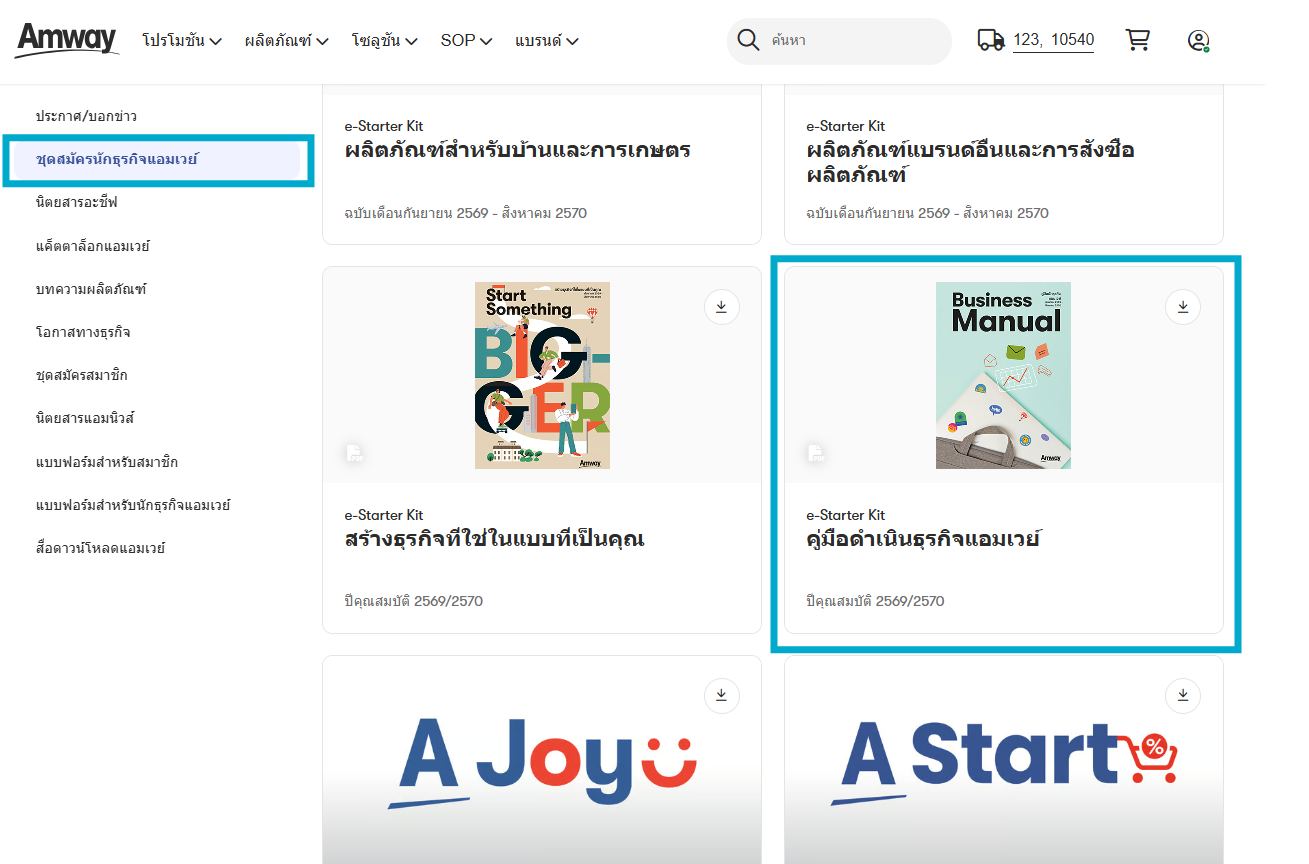Click the search magnifier icon

[748, 40]
